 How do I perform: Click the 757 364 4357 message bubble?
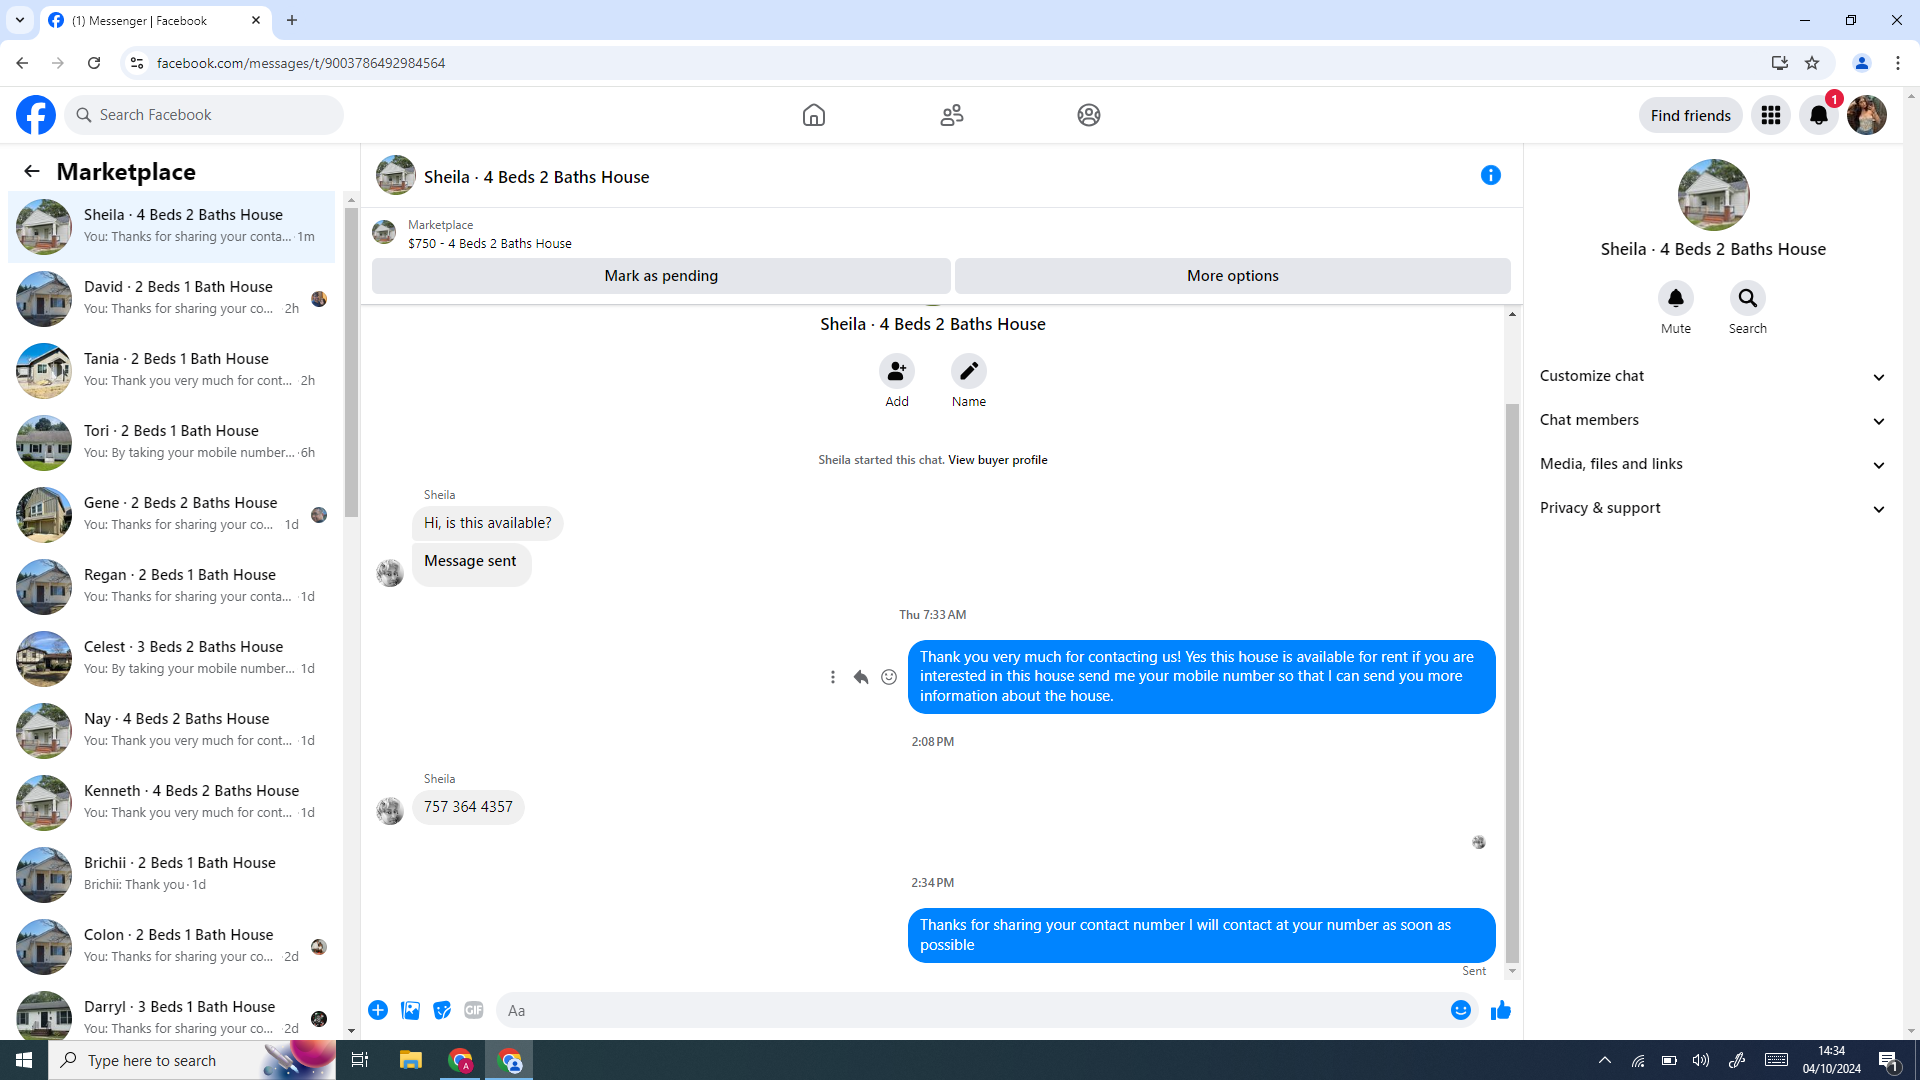click(468, 807)
